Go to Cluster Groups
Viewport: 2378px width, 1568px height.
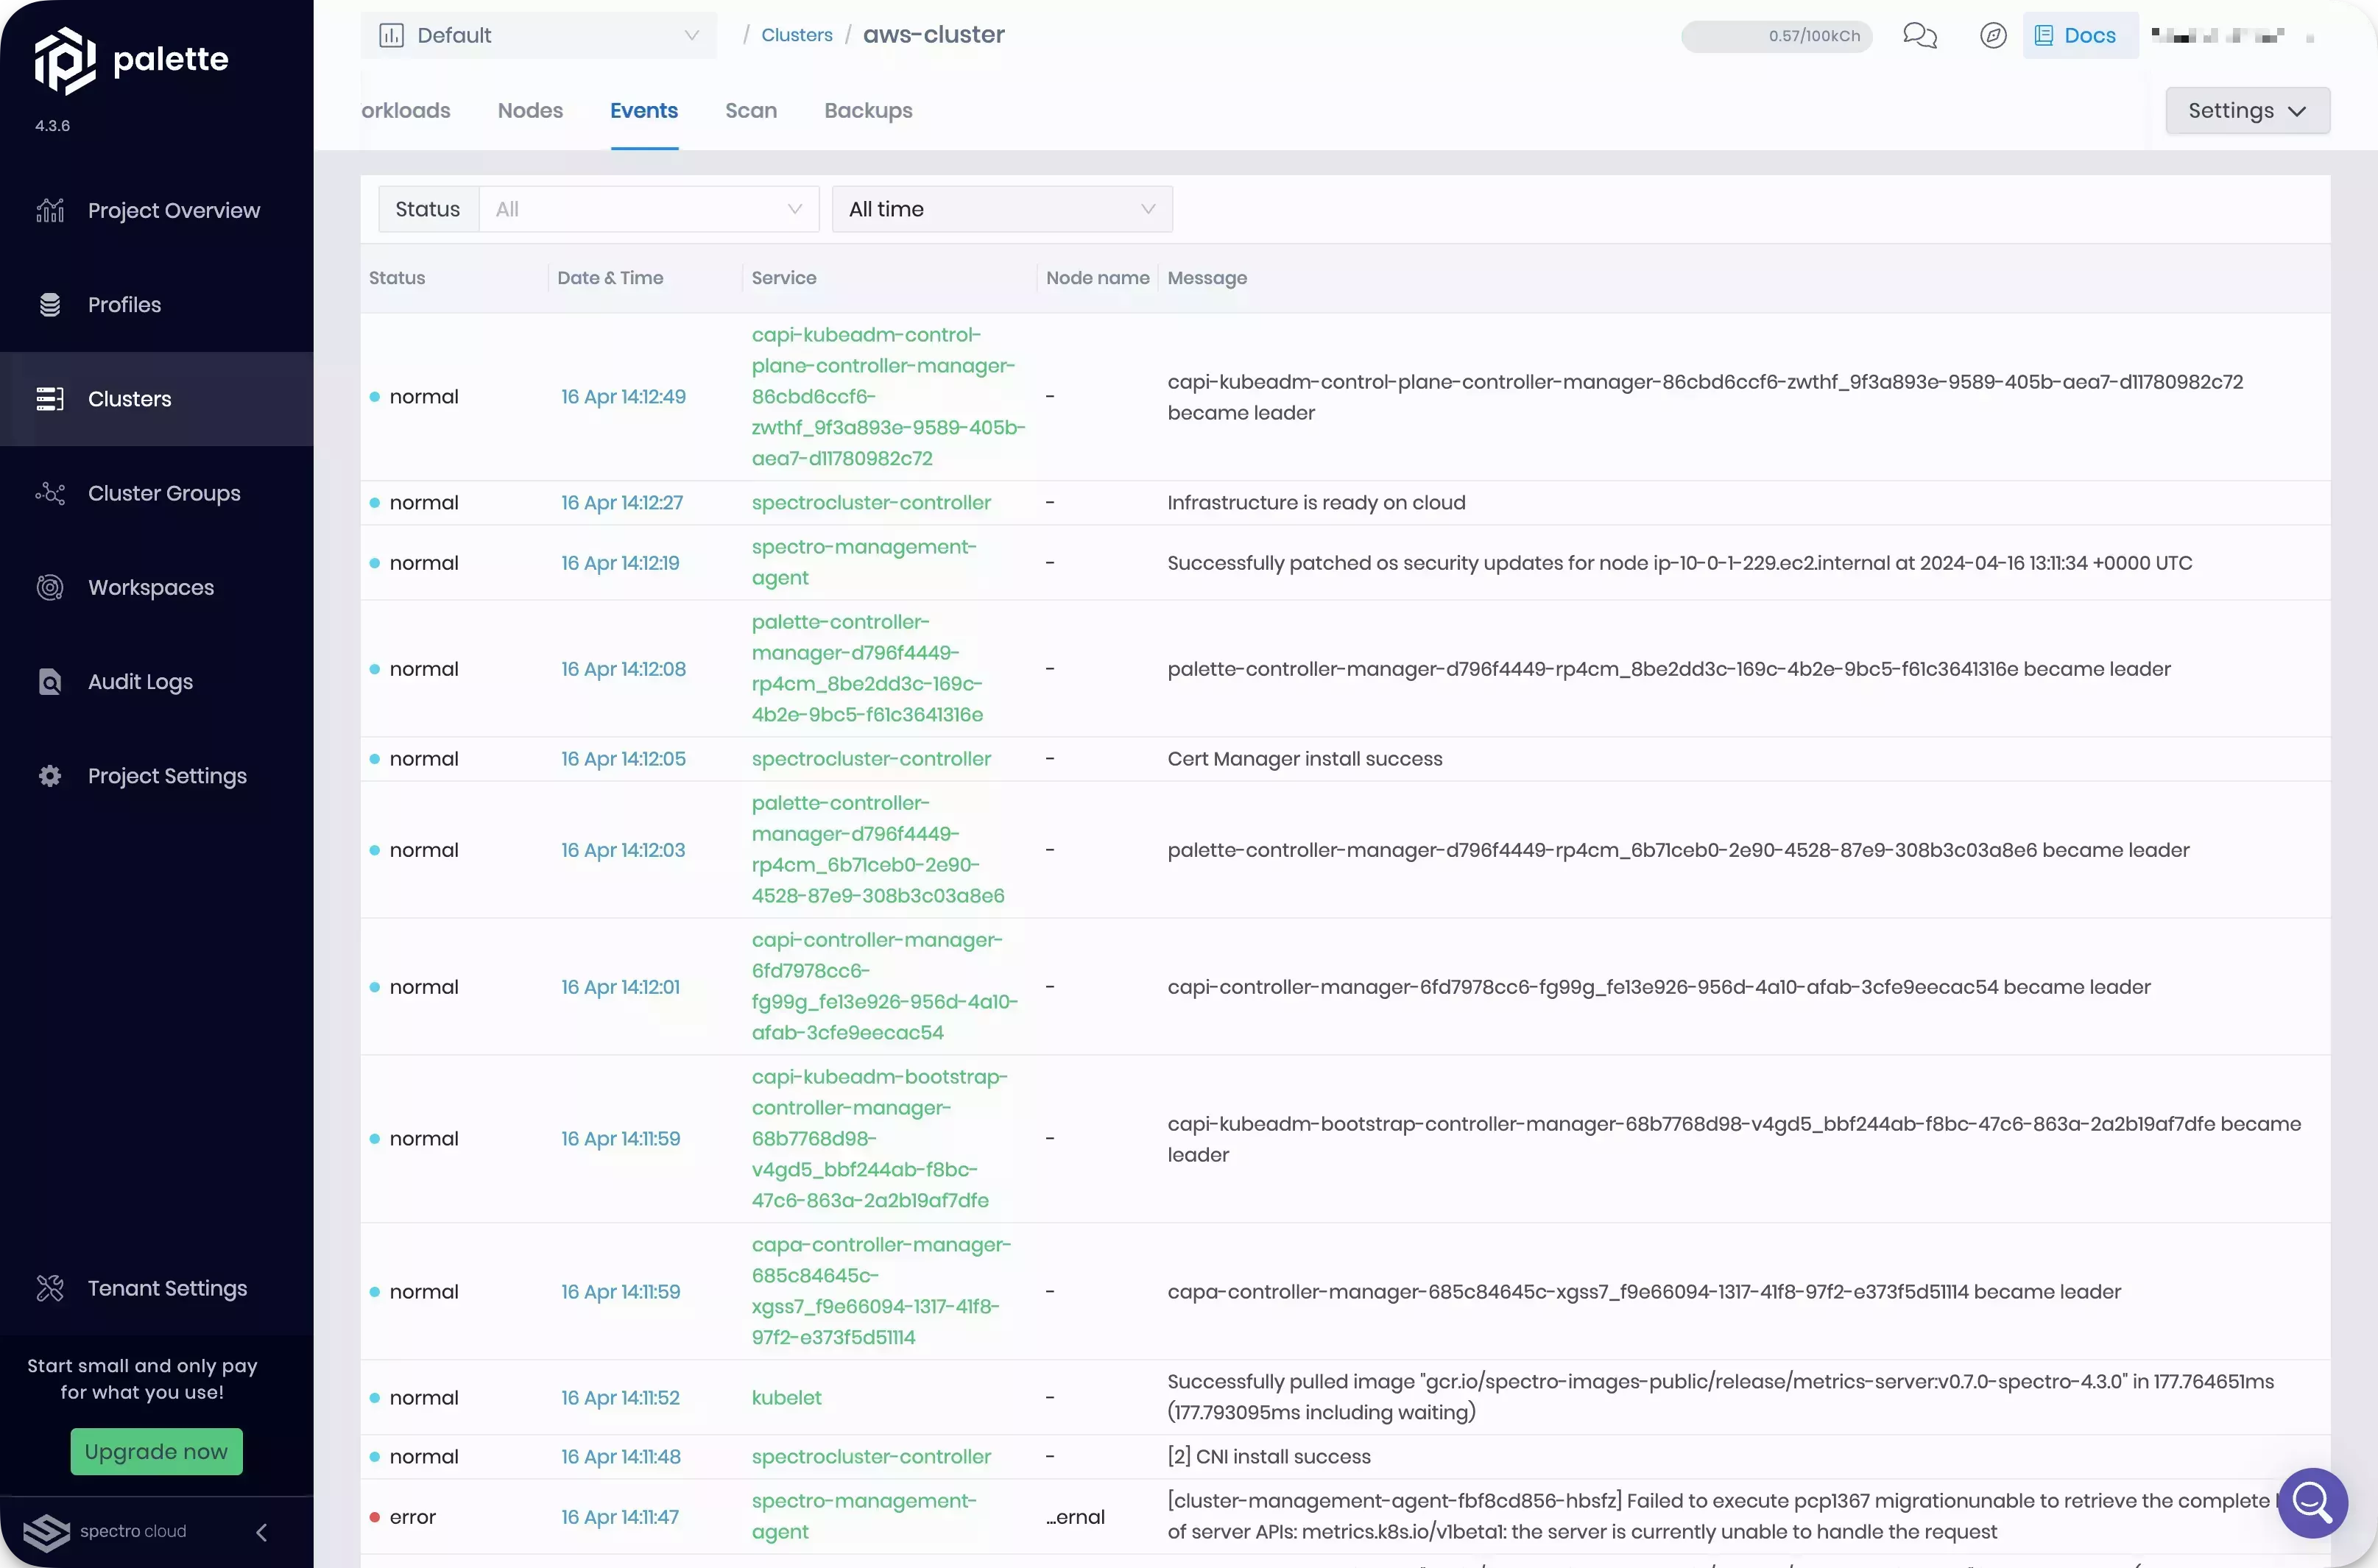click(164, 494)
